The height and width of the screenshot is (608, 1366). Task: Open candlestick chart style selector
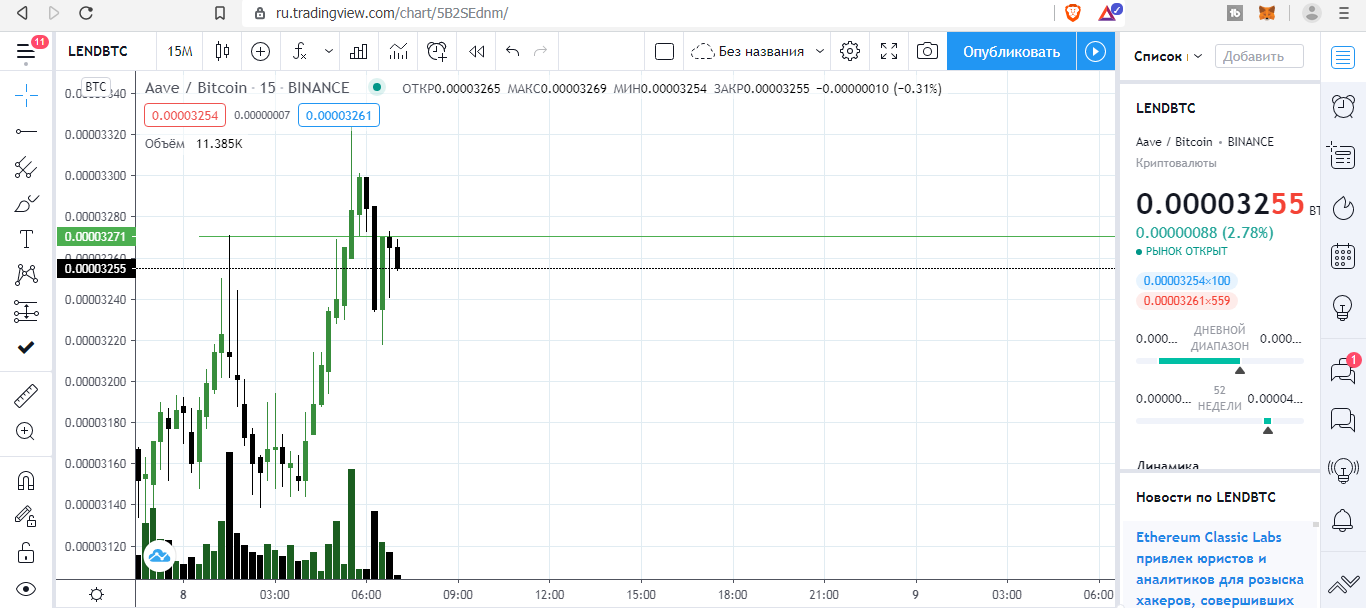click(222, 51)
